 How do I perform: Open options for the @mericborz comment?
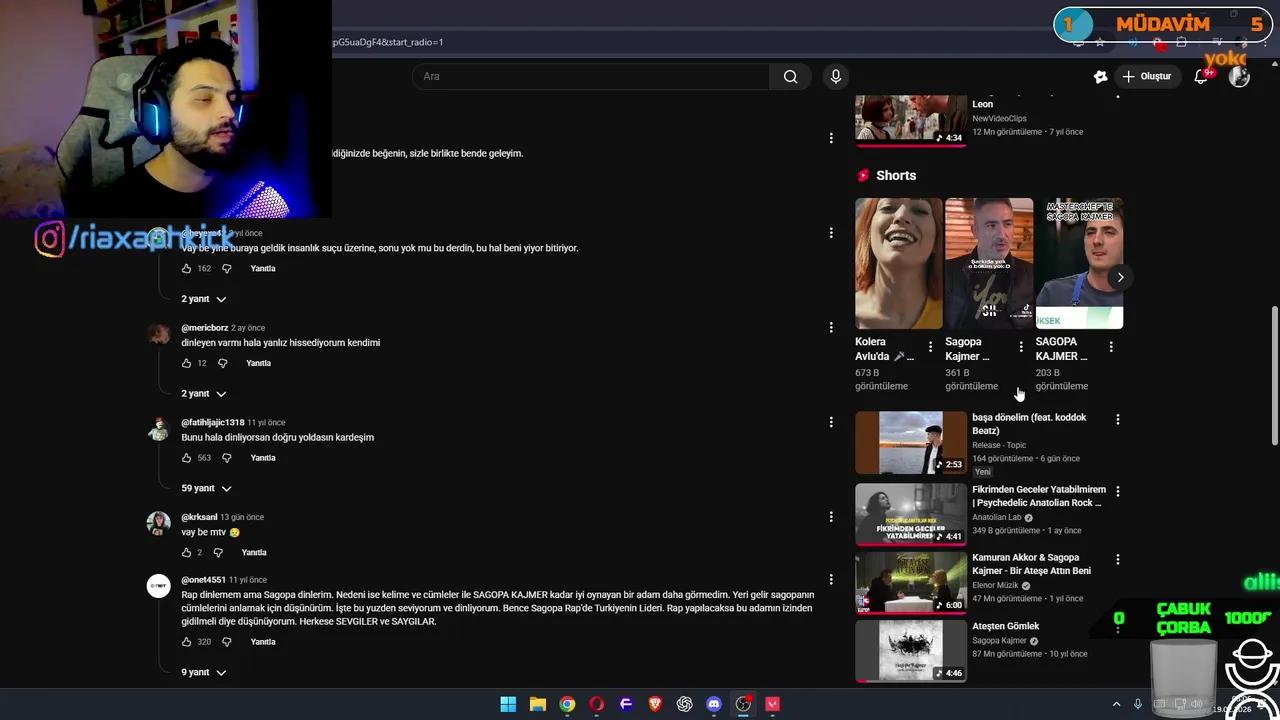point(830,327)
